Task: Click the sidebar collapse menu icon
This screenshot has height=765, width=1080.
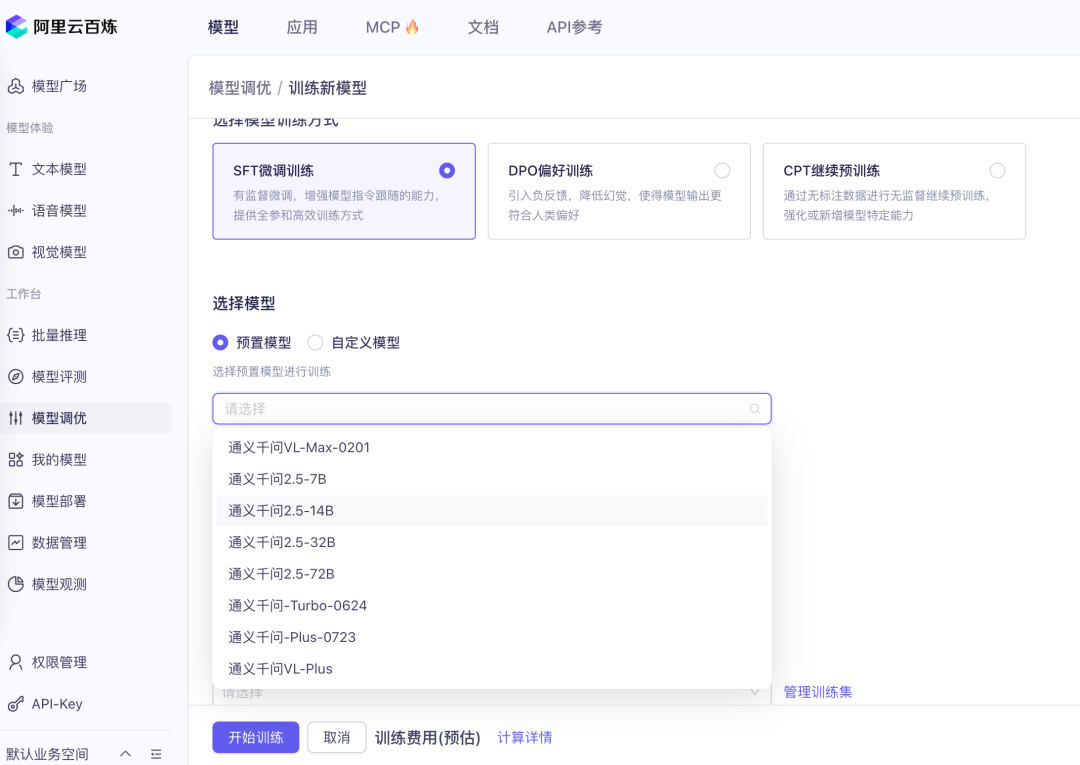Action: [156, 754]
